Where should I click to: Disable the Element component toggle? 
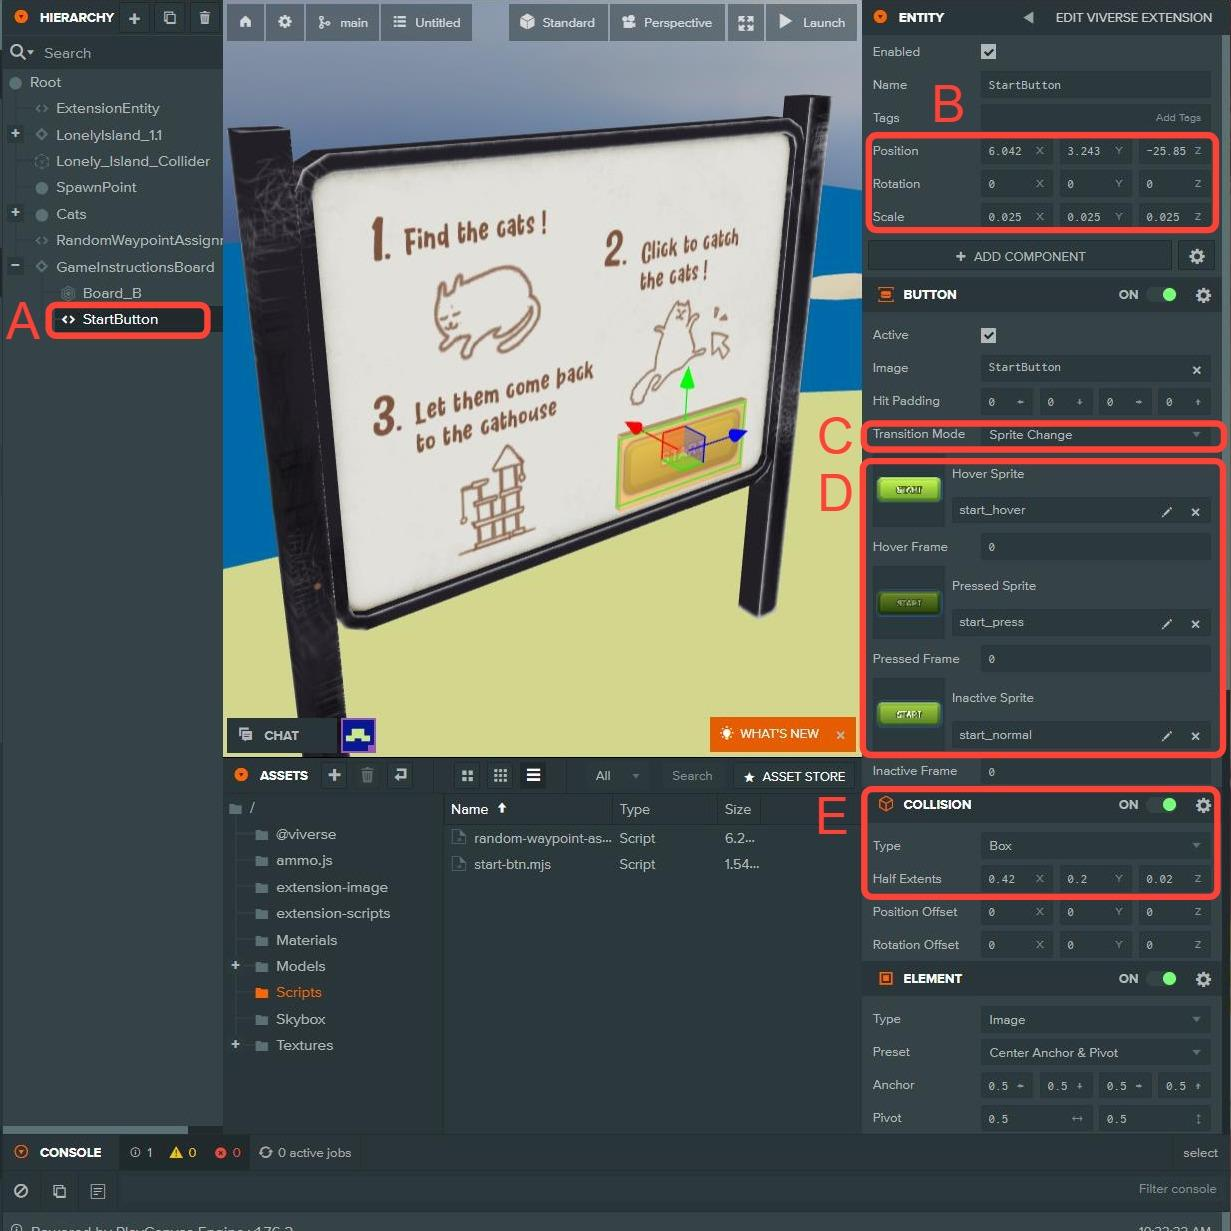coord(1162,979)
